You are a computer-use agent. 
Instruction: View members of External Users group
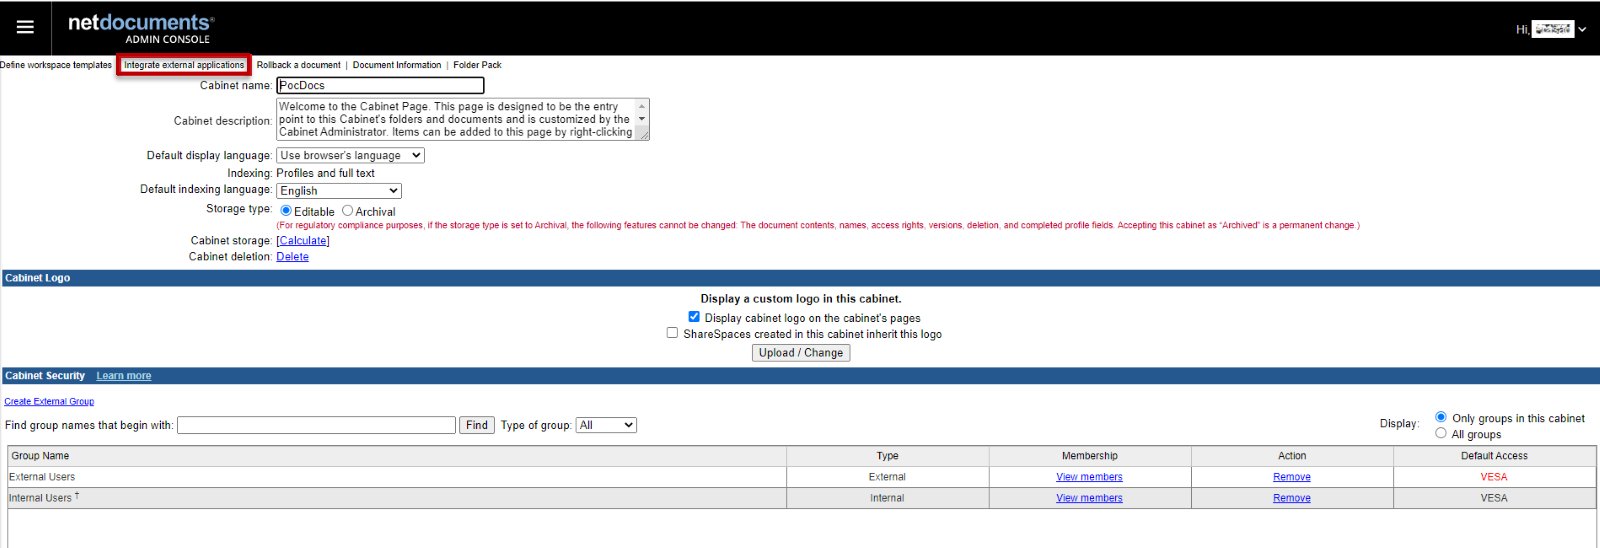[x=1089, y=477]
